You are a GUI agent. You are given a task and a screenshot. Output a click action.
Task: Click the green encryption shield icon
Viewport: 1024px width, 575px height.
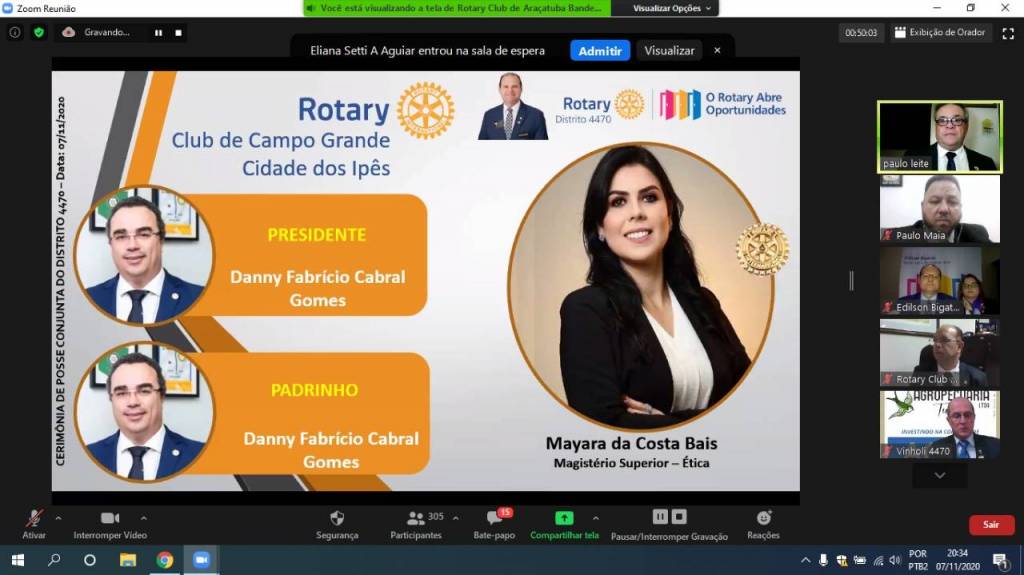pyautogui.click(x=39, y=32)
